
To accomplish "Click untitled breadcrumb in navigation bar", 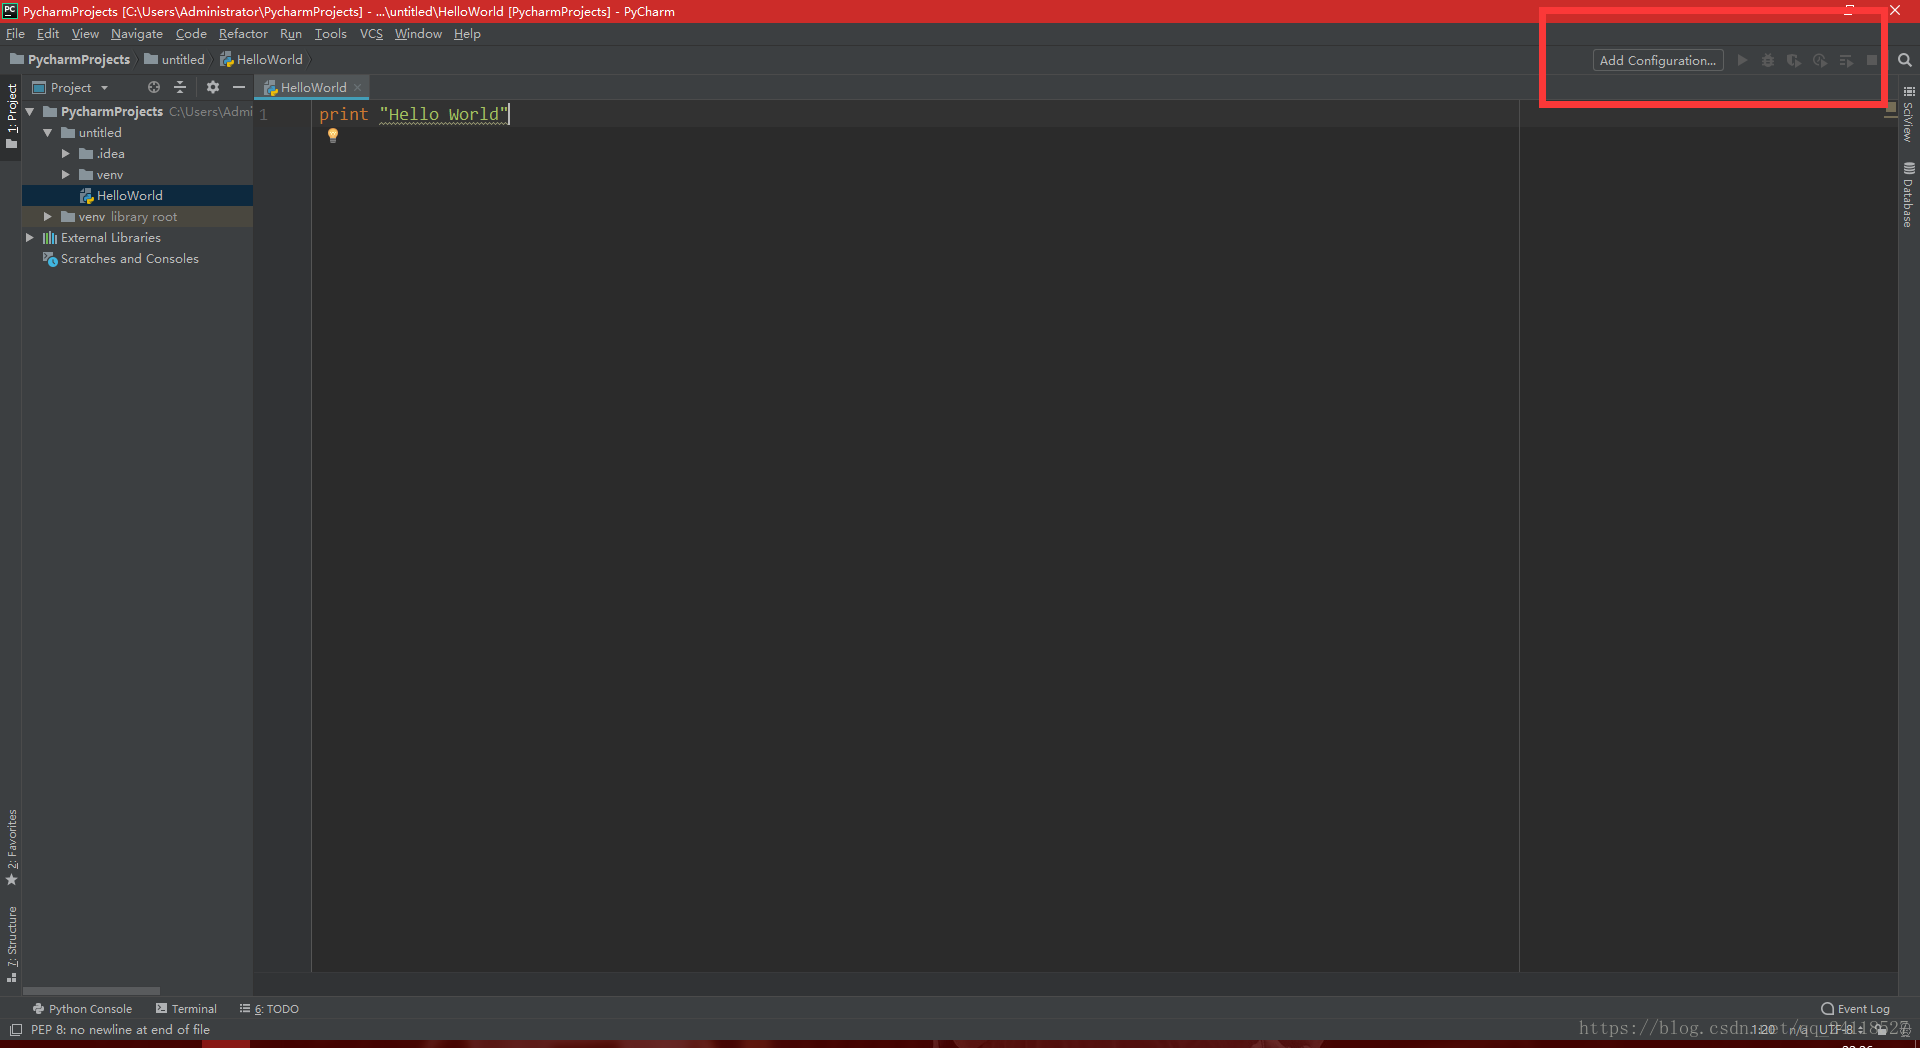I will [174, 59].
